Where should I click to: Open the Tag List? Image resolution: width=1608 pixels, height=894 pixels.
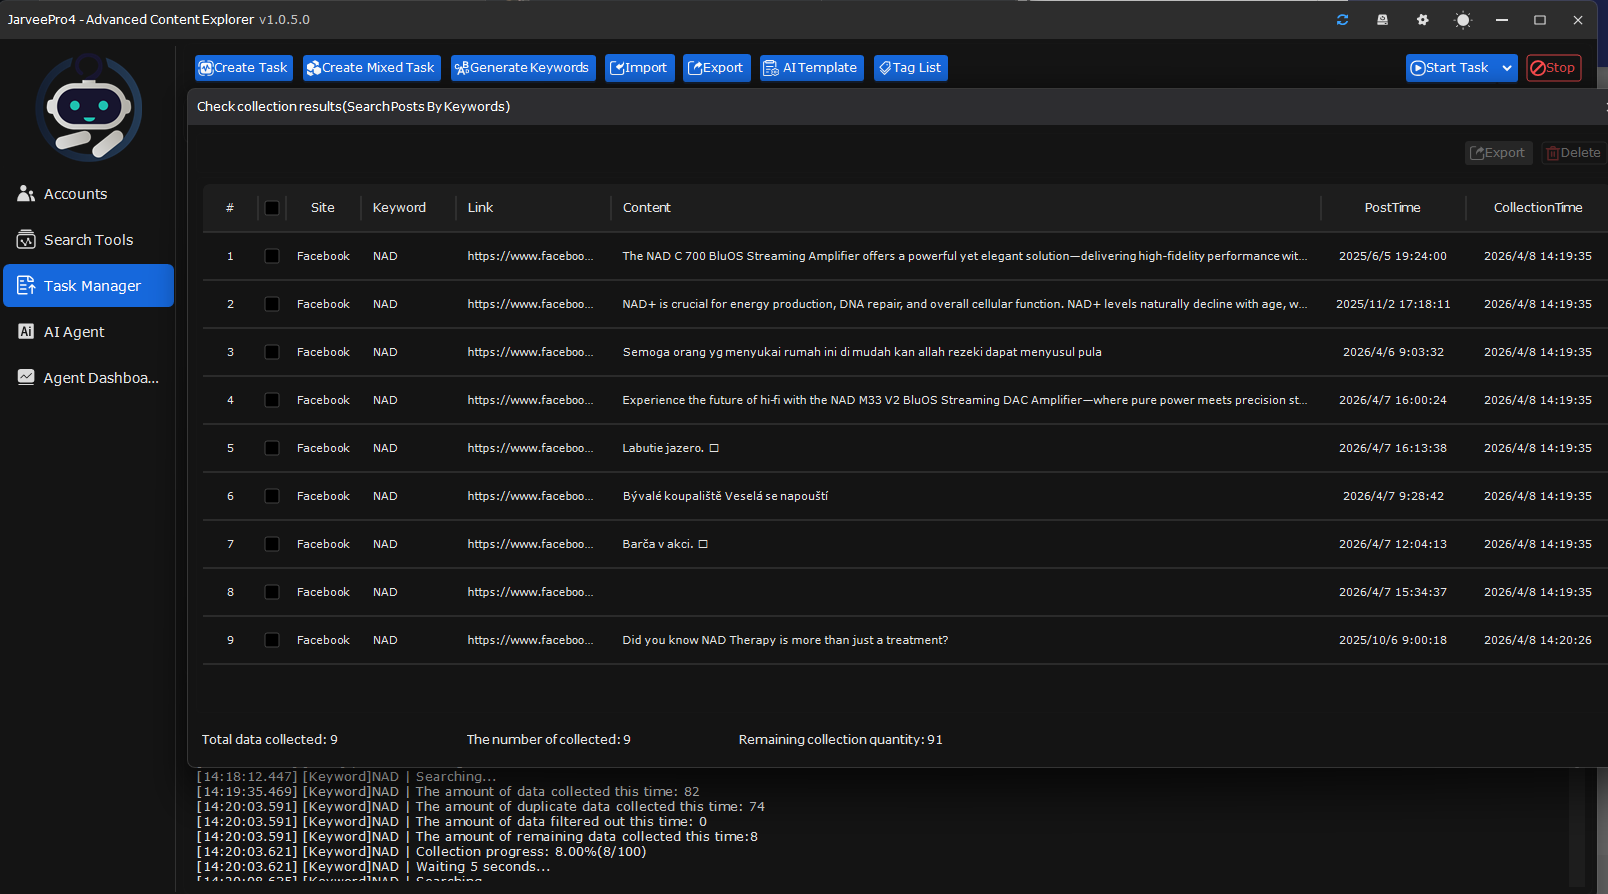(x=910, y=68)
